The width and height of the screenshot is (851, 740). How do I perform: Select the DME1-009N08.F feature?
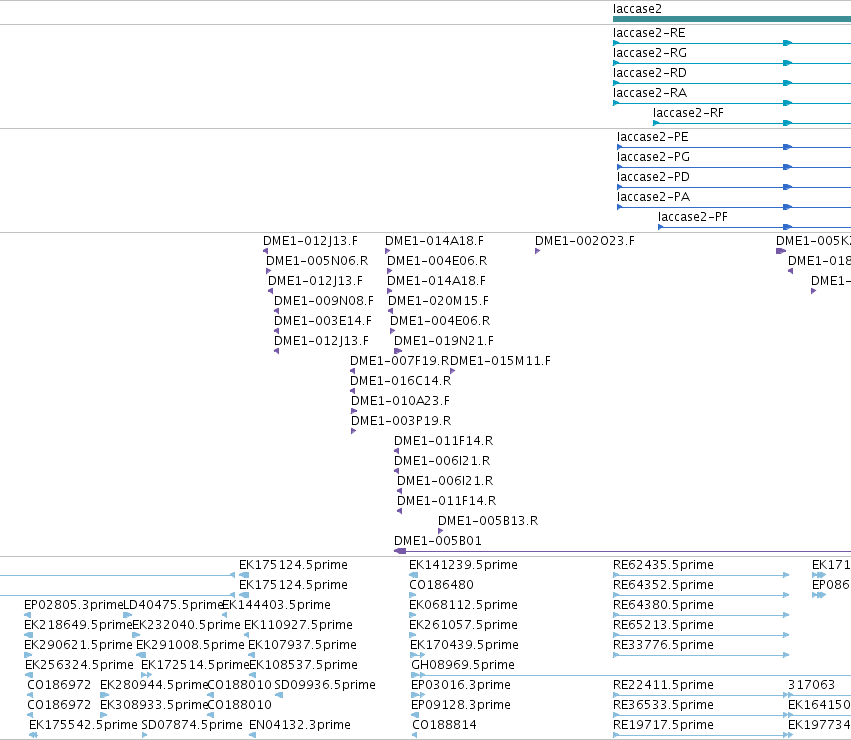(323, 301)
